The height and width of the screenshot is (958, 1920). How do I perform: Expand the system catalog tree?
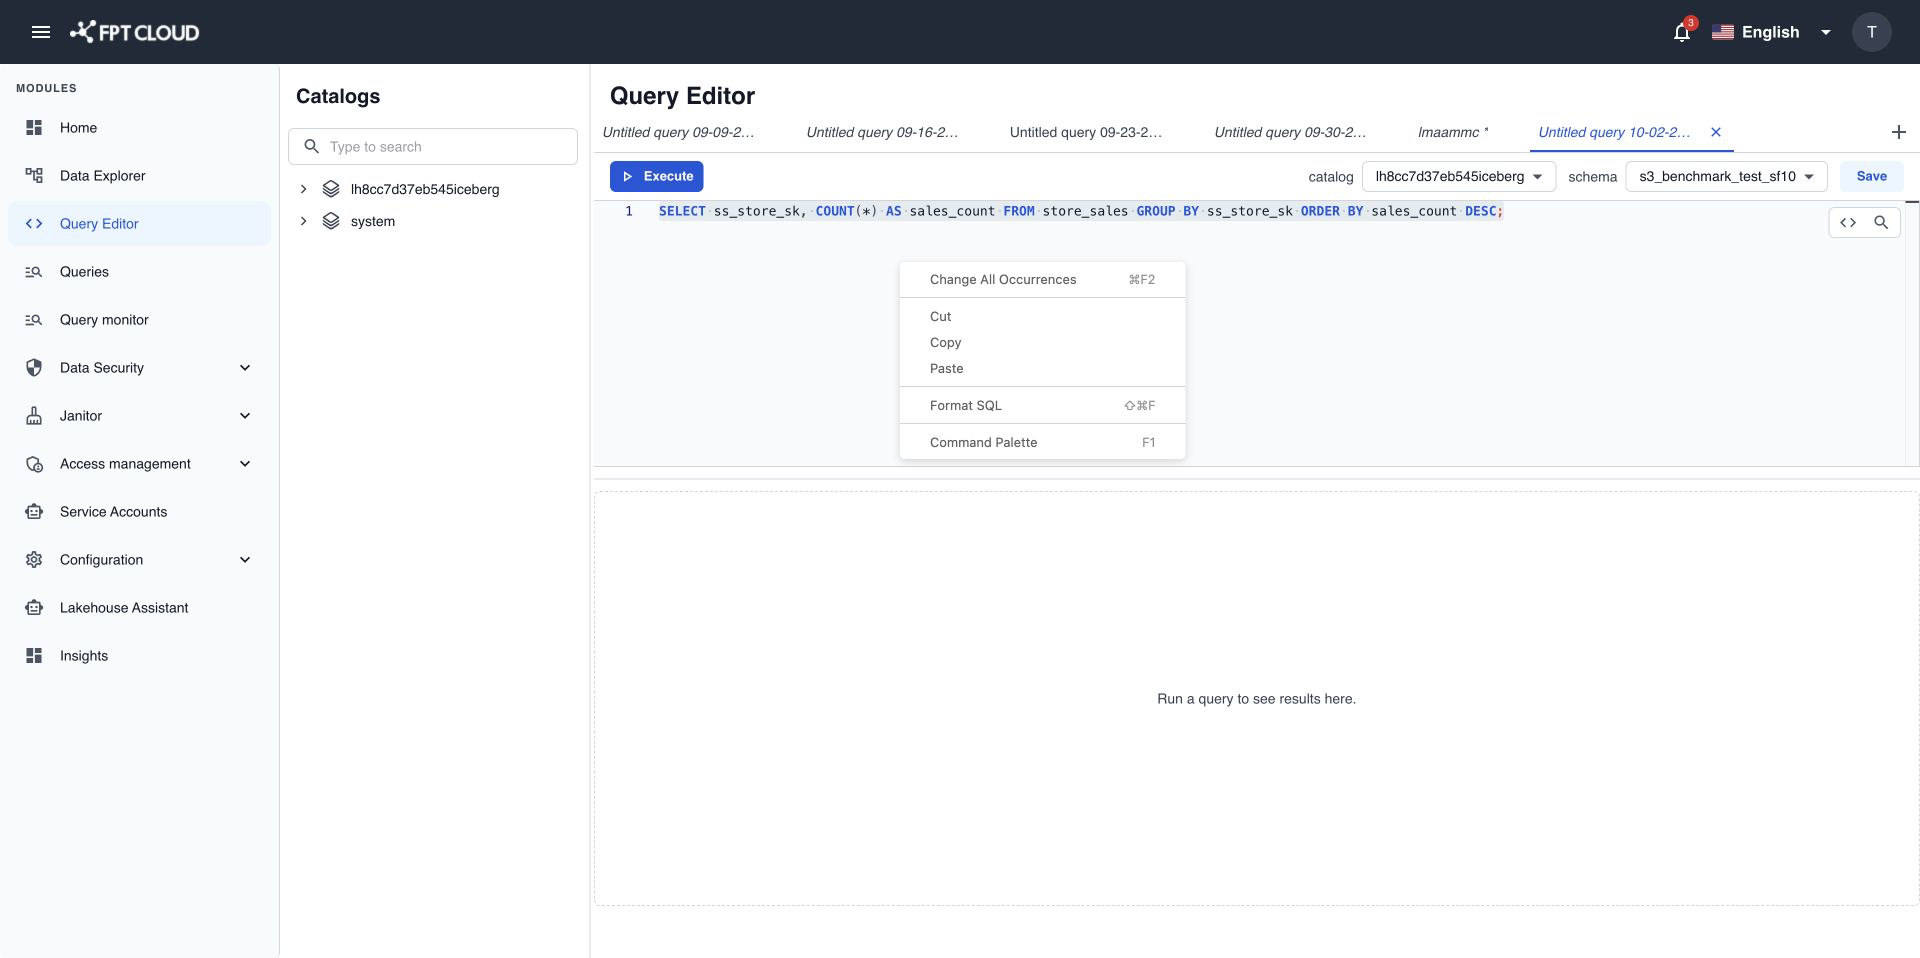(303, 221)
